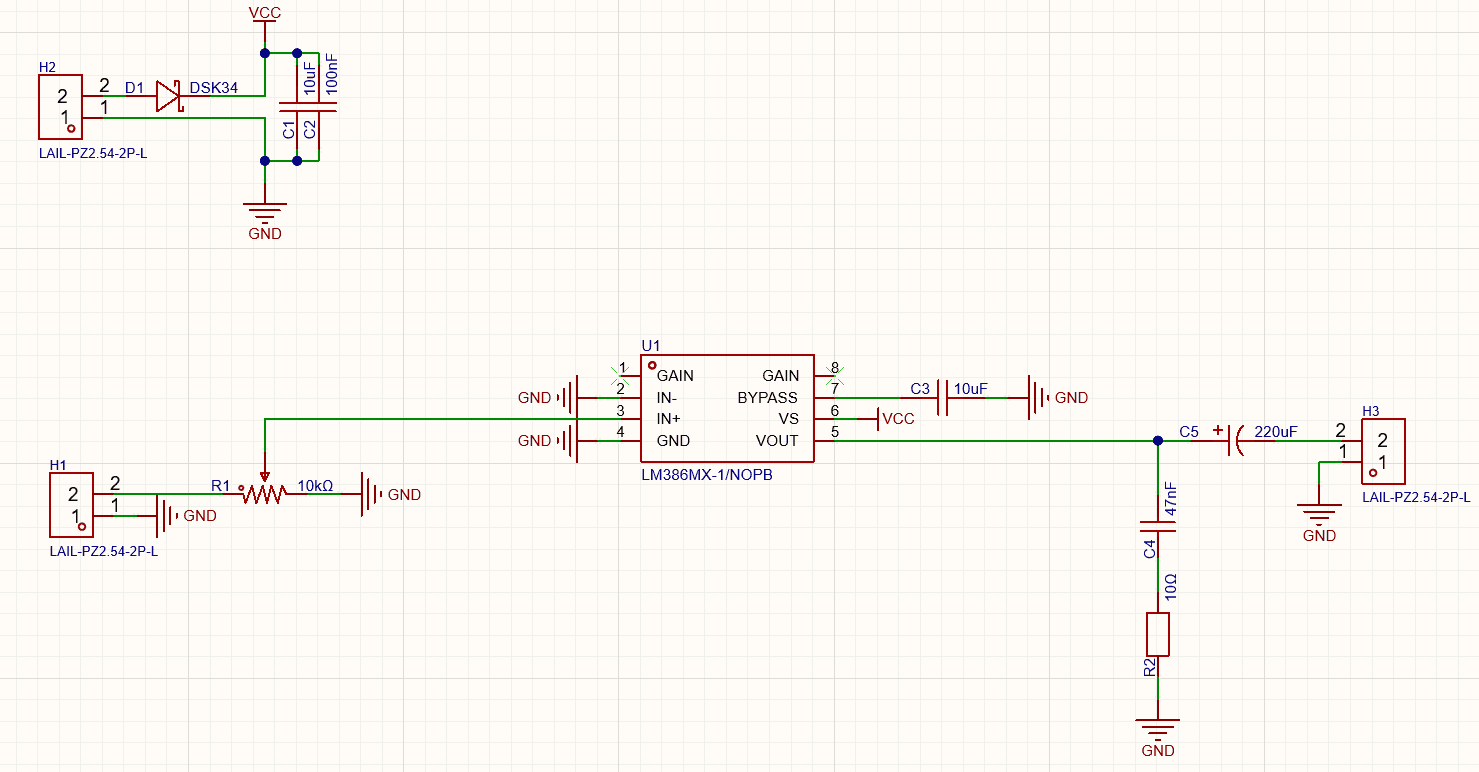This screenshot has height=772, width=1479.
Task: Select the D1 designator label
Action: [134, 88]
